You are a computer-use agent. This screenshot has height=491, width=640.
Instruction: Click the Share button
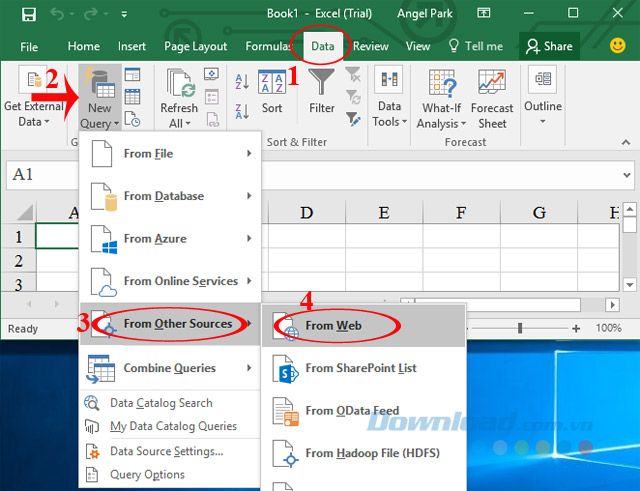[x=549, y=46]
